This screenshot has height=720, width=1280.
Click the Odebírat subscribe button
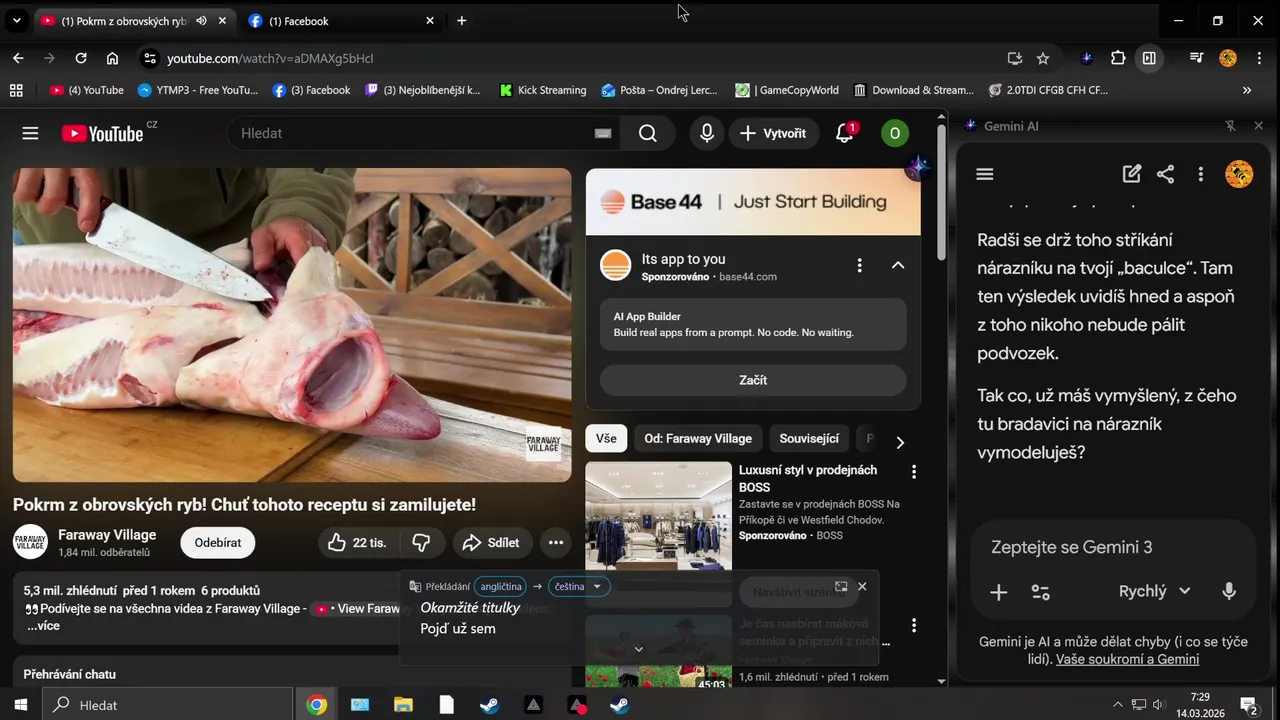(x=218, y=542)
